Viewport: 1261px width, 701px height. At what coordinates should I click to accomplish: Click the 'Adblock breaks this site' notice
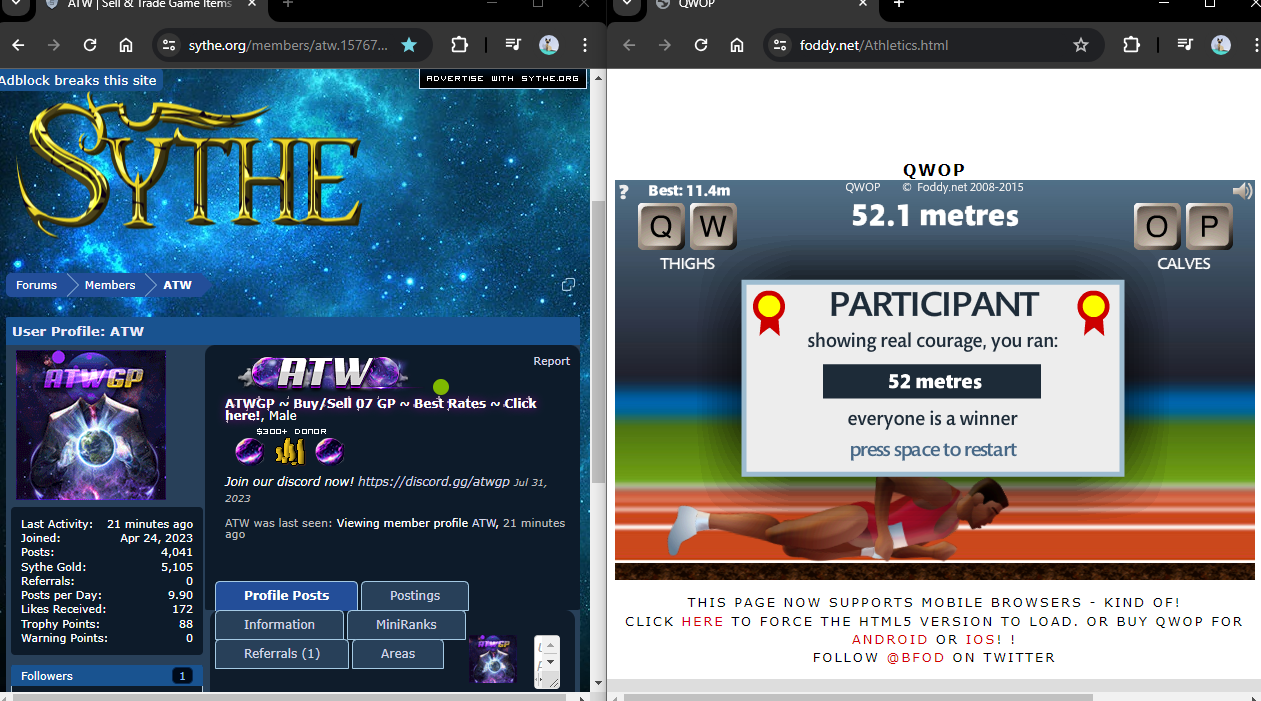(x=78, y=80)
